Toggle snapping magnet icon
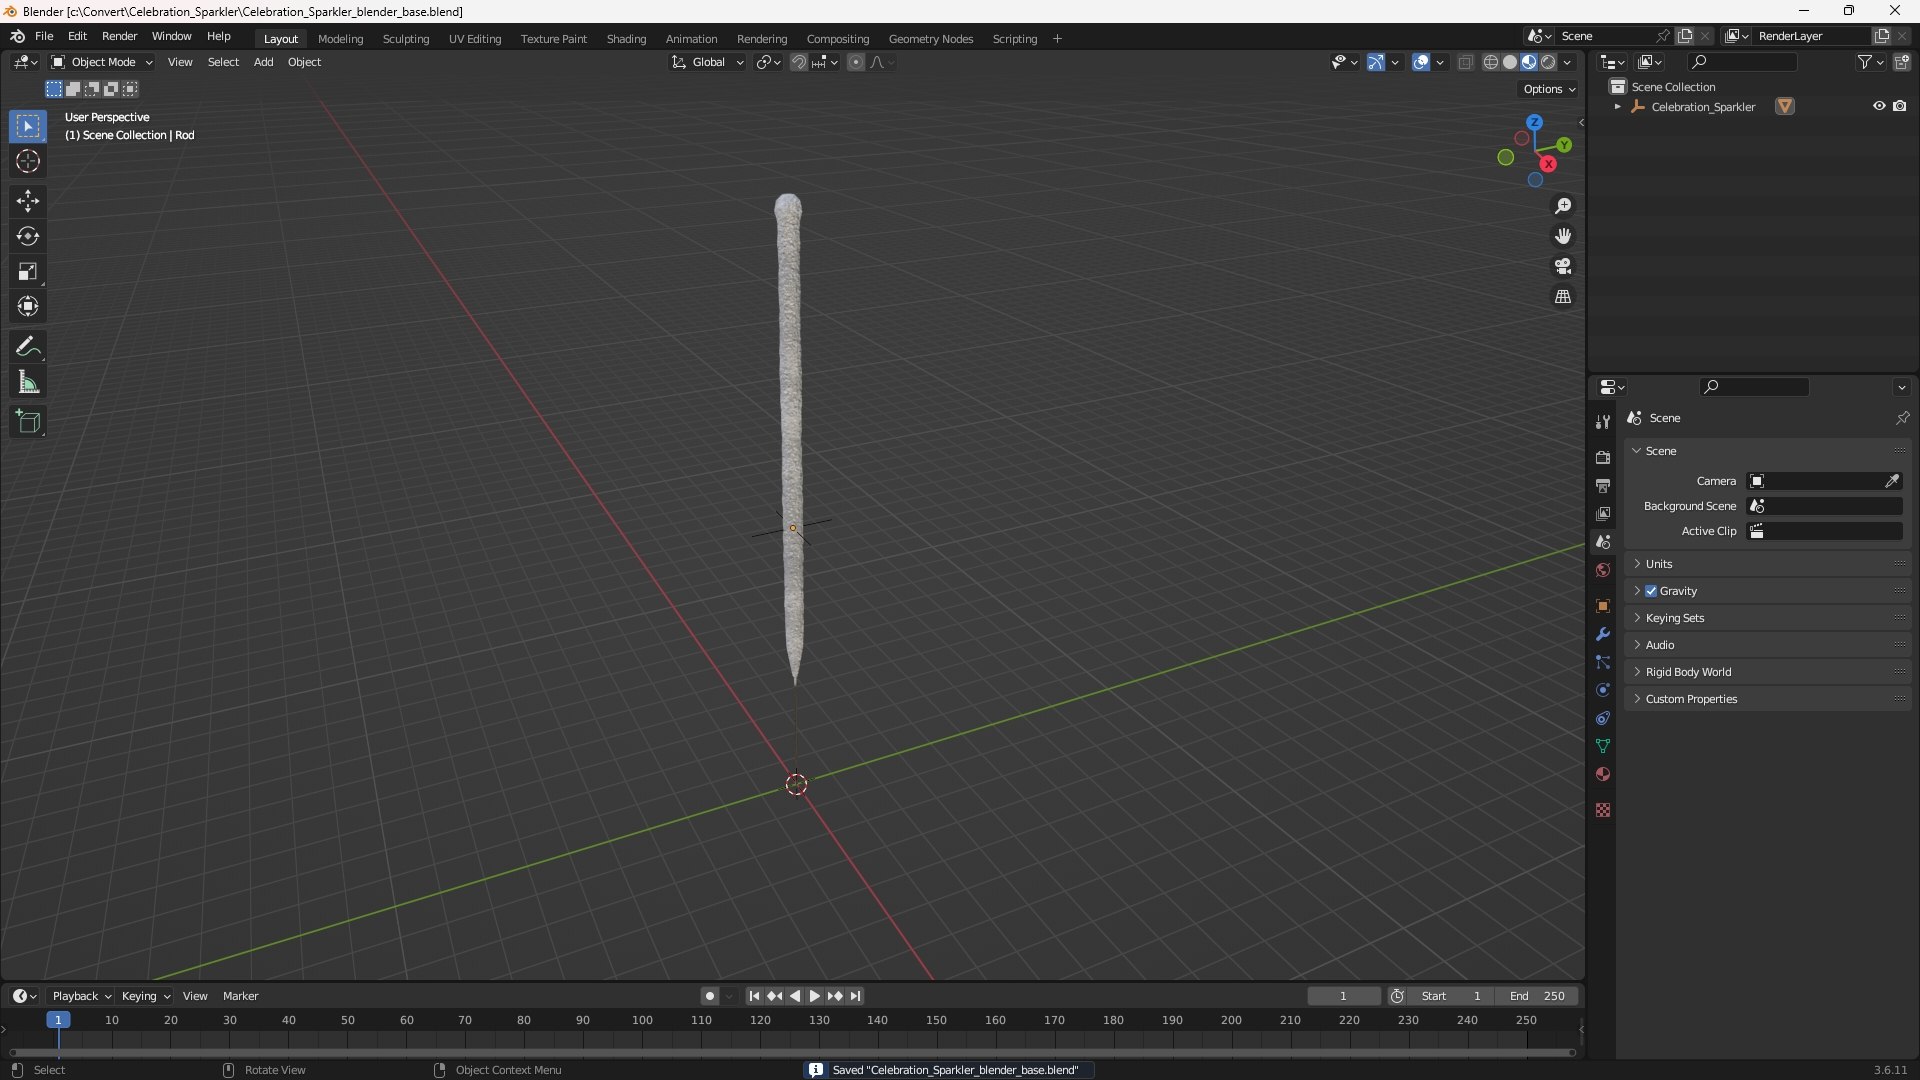This screenshot has width=1920, height=1080. (x=798, y=62)
